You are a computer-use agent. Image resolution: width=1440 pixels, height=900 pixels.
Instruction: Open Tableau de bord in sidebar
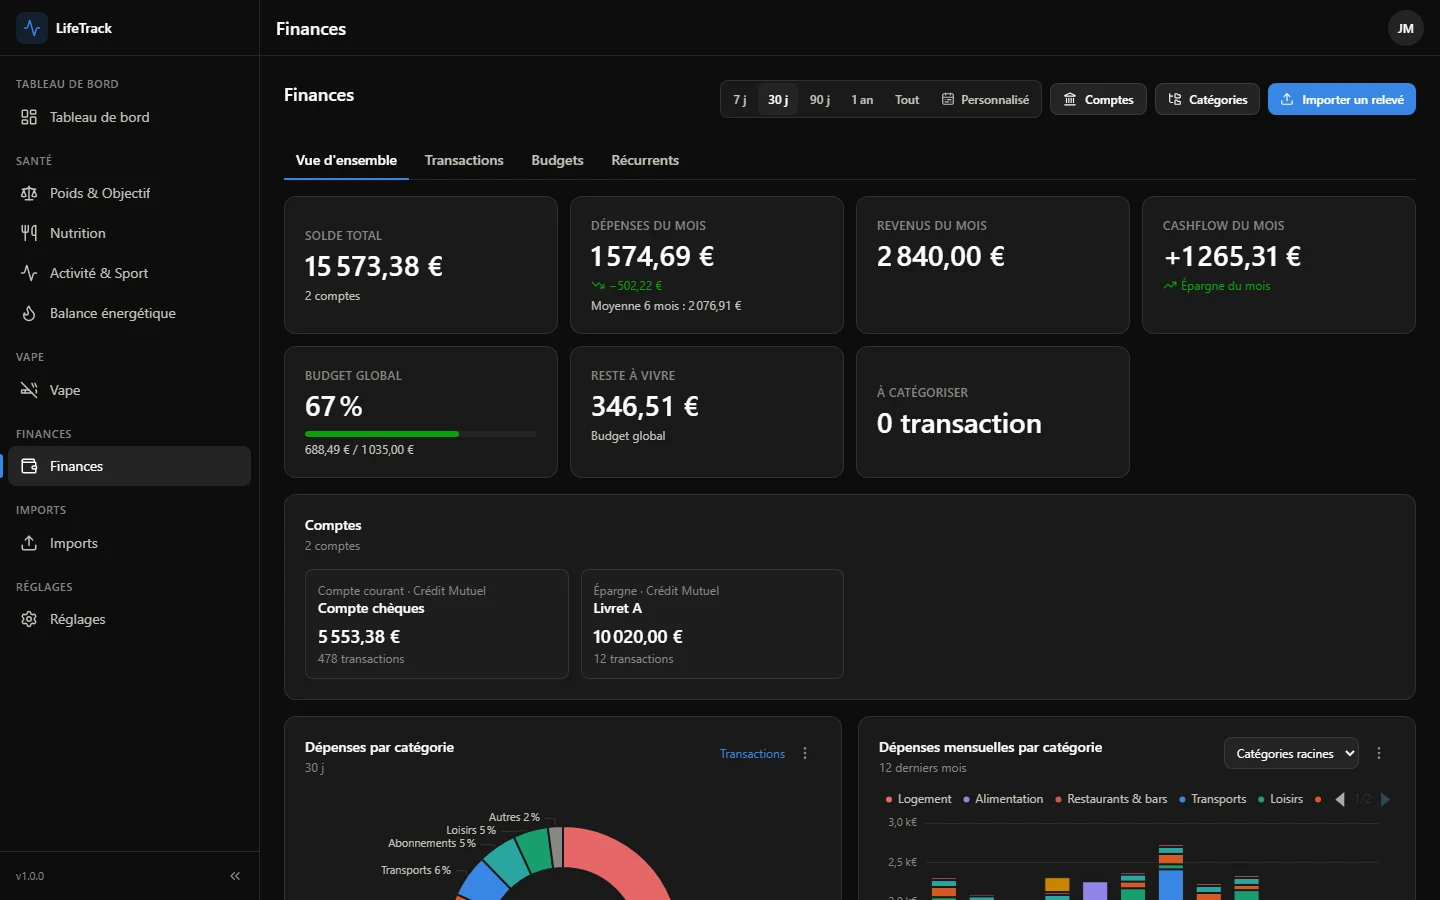129,117
